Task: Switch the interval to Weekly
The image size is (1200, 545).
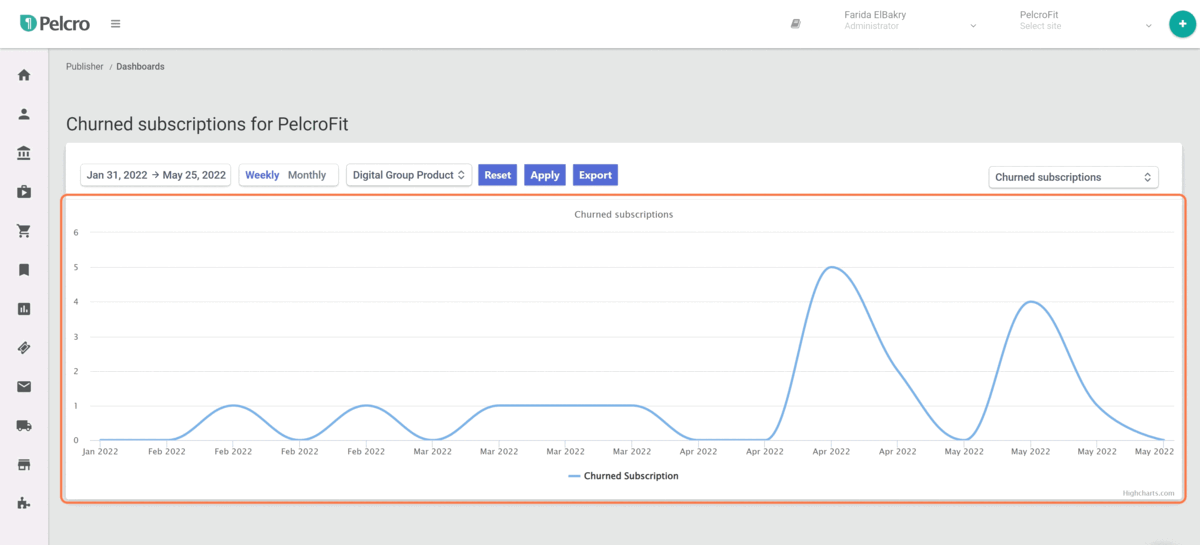Action: [262, 175]
